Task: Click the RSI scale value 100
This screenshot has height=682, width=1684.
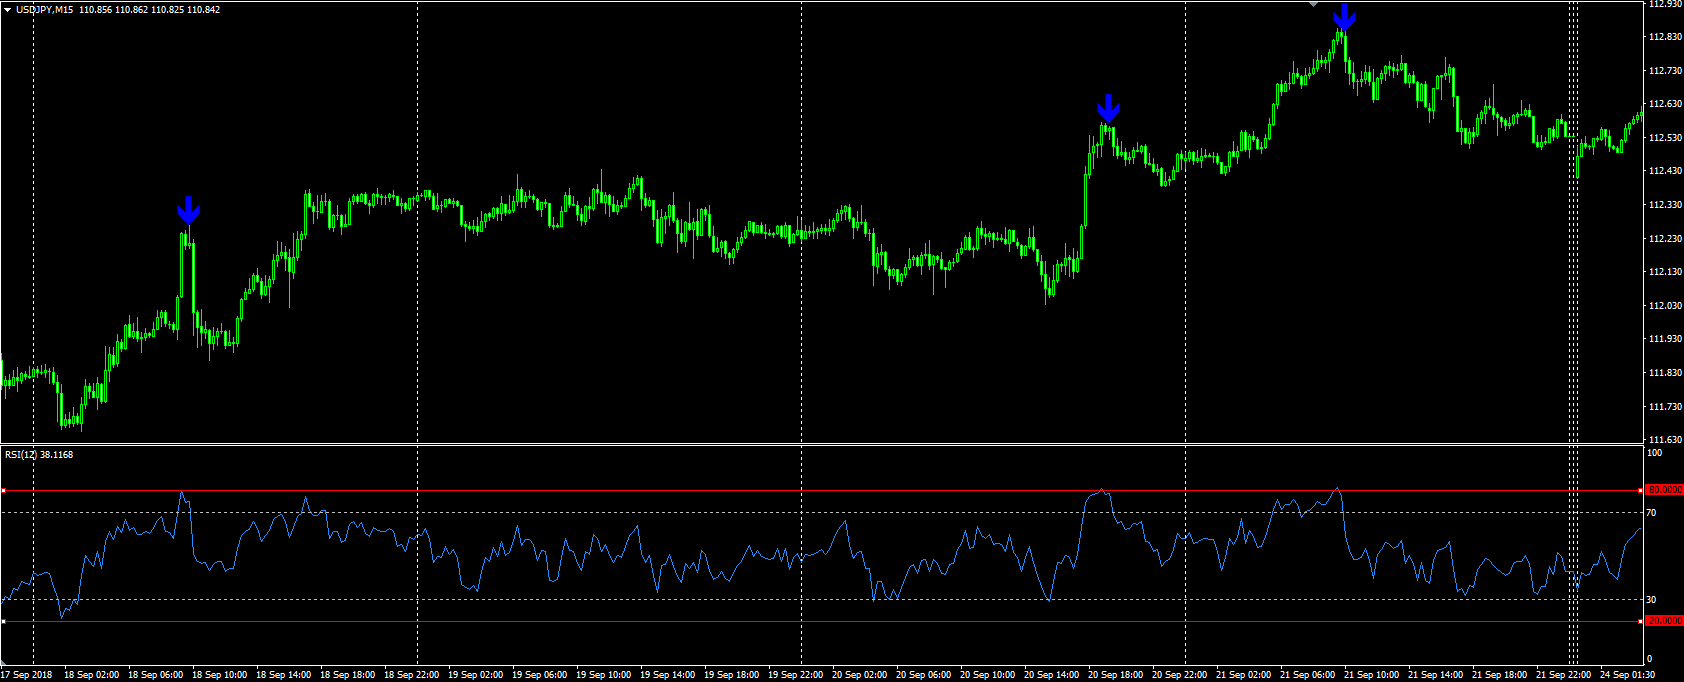Action: 1655,453
